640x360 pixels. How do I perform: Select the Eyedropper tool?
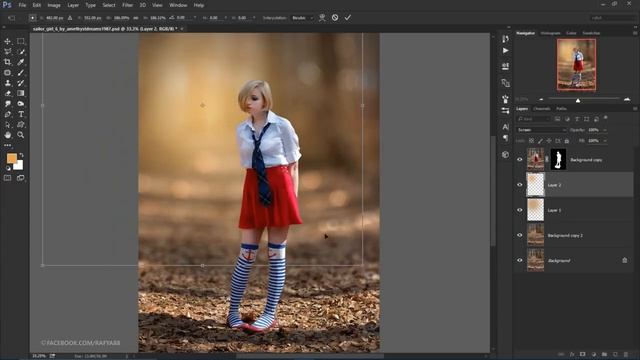click(x=20, y=62)
